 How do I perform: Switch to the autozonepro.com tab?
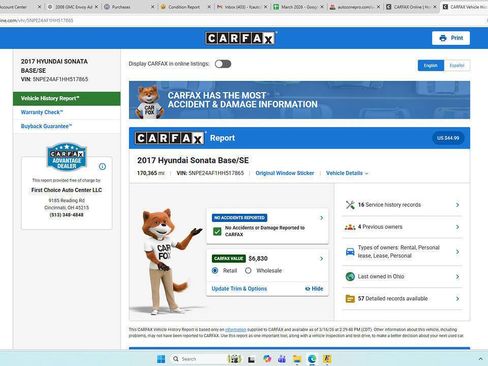pyautogui.click(x=355, y=7)
